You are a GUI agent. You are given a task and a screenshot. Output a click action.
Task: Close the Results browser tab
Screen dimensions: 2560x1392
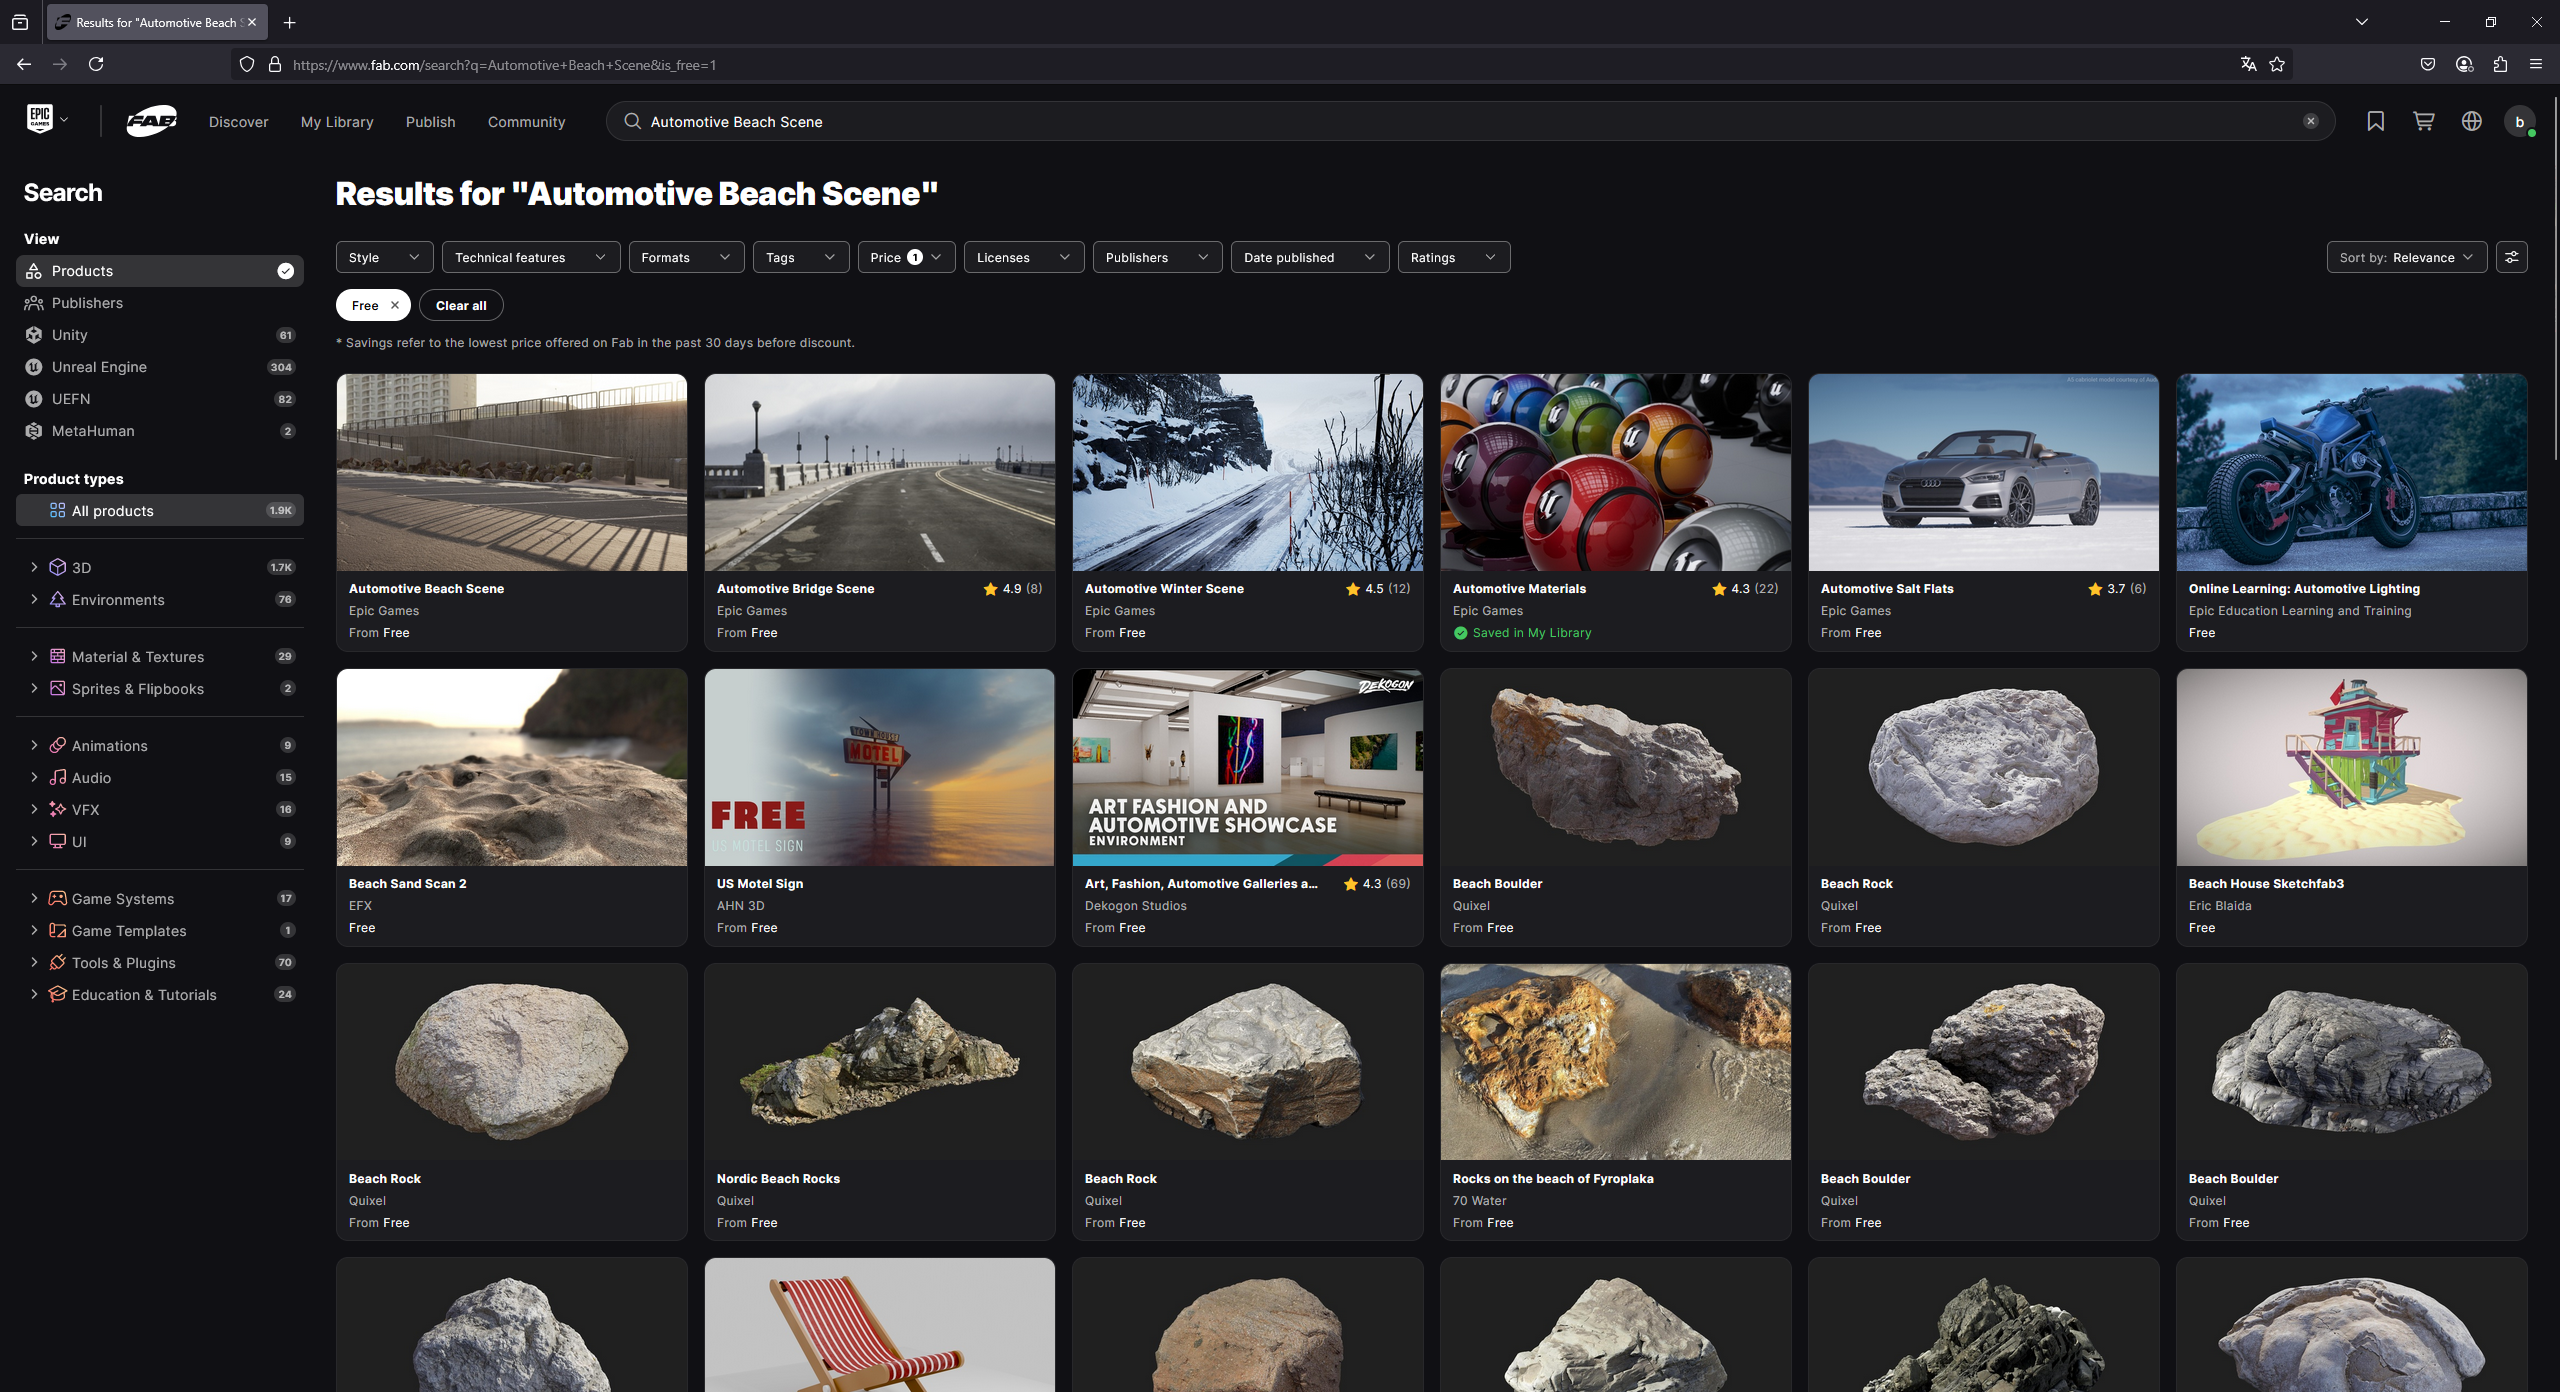click(x=252, y=22)
